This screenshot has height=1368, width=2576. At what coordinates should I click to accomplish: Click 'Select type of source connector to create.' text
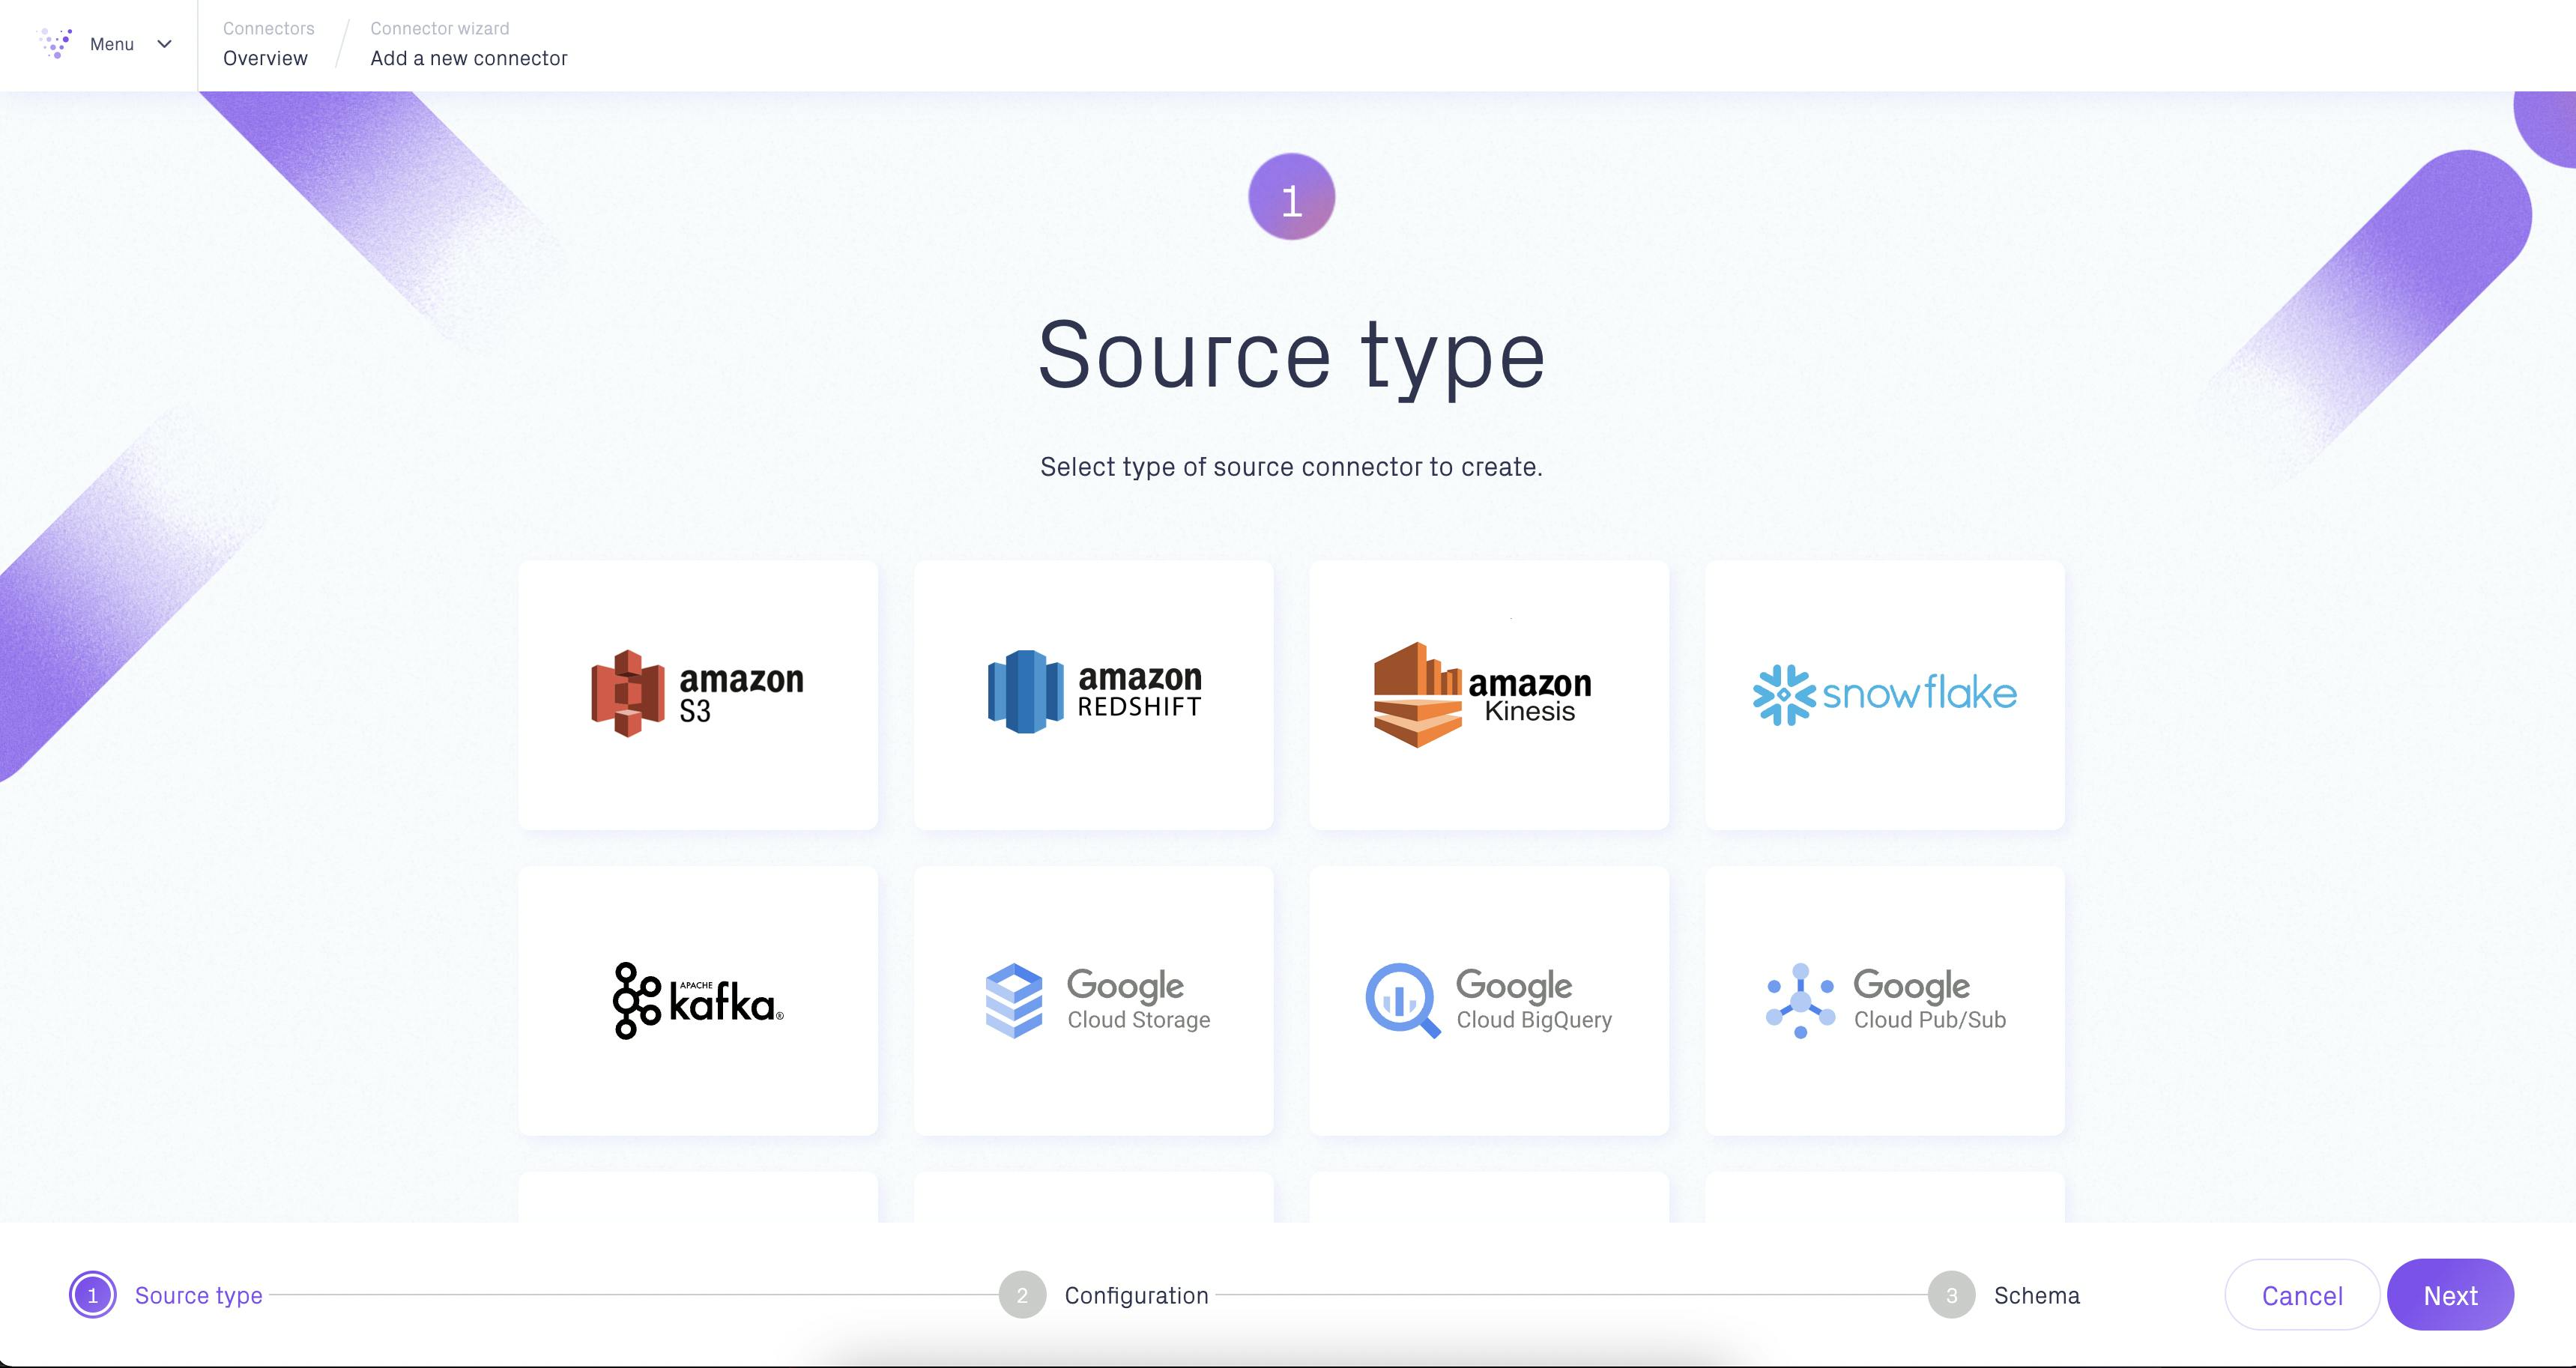tap(1292, 467)
